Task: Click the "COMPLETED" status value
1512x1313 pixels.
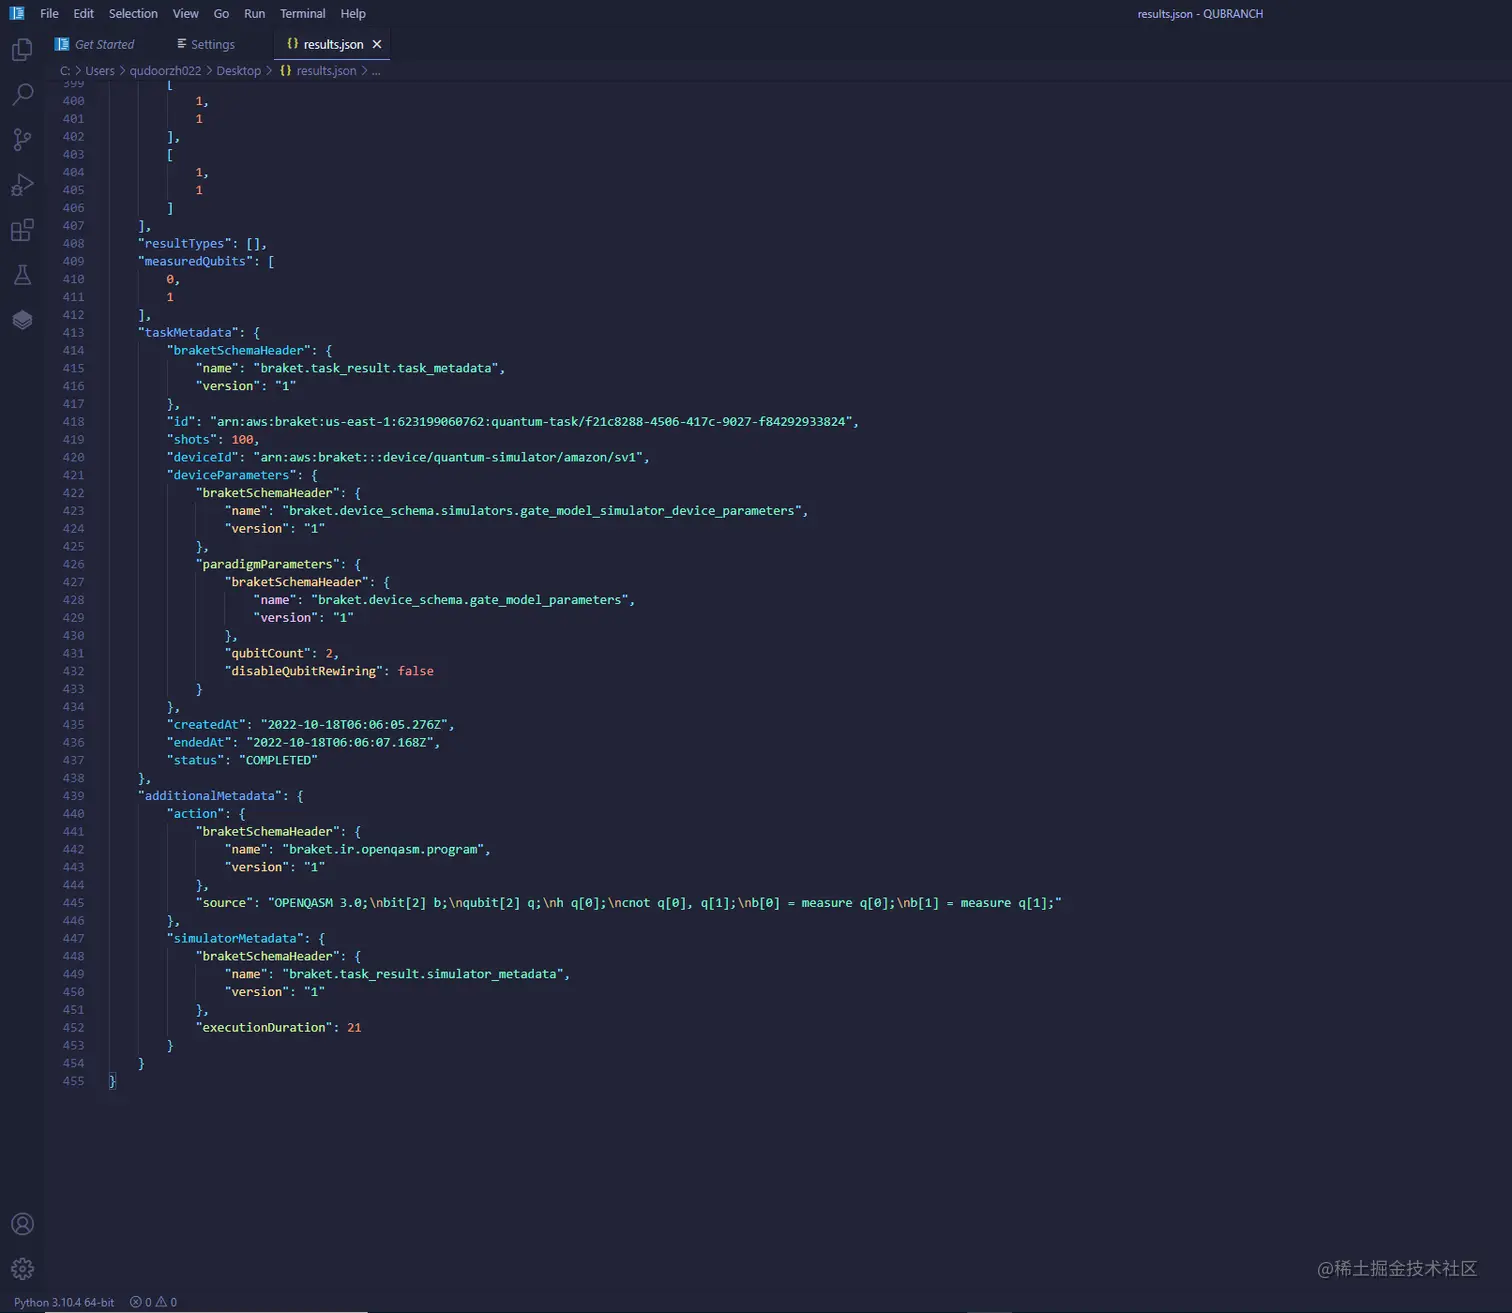Action: (278, 761)
